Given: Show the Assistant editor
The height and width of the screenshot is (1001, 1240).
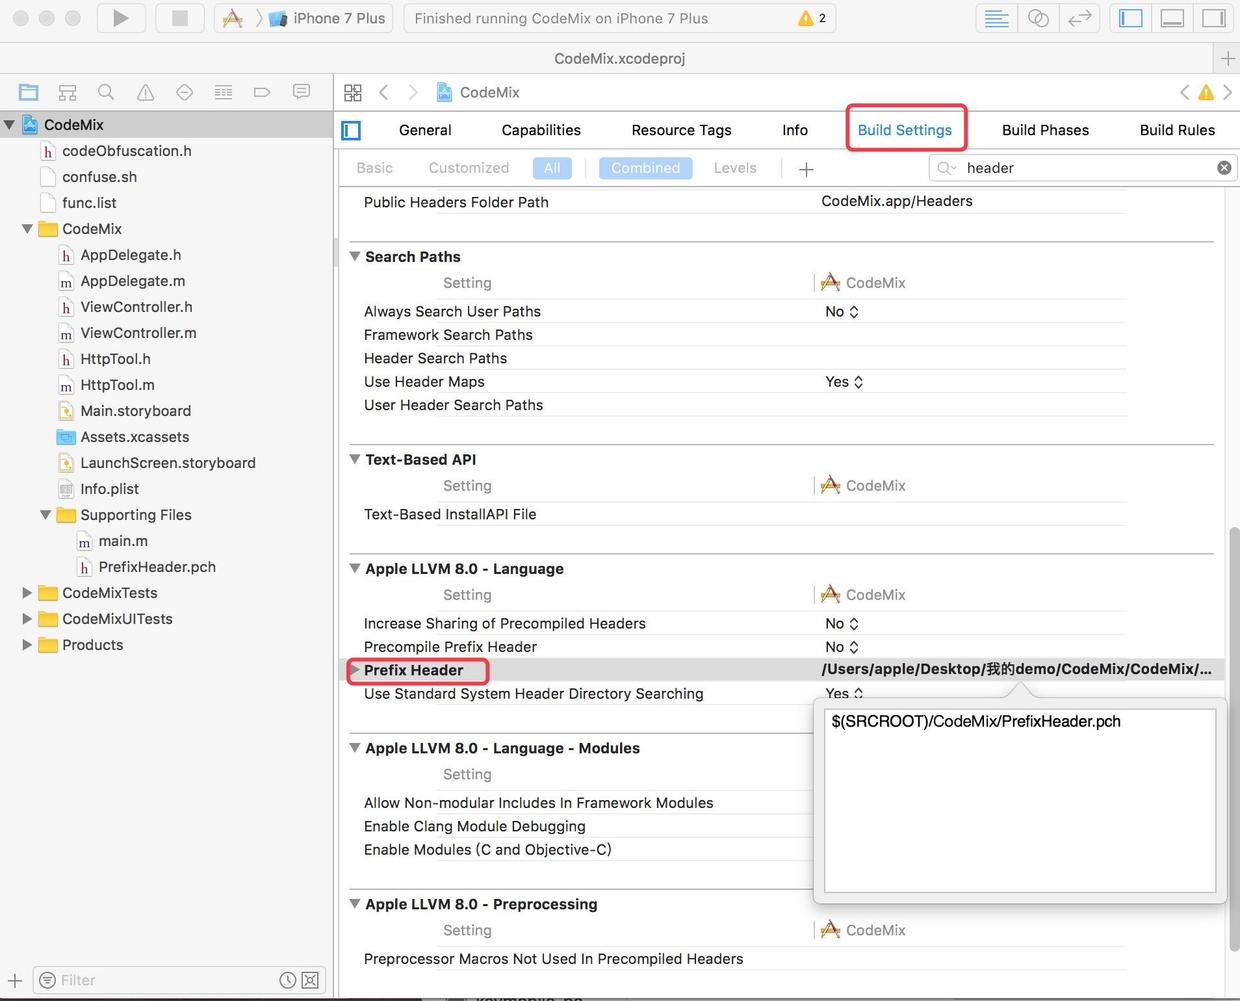Looking at the screenshot, I should click(1038, 18).
